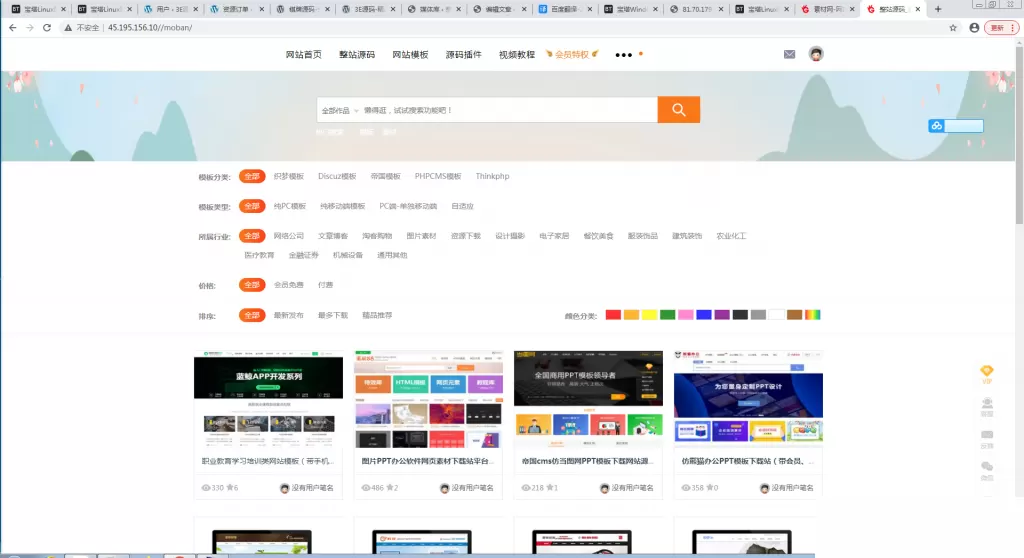Open the 全国商用PPT模板领导者 template thumbnail
Viewport: 1024px width, 558px height.
(588, 399)
